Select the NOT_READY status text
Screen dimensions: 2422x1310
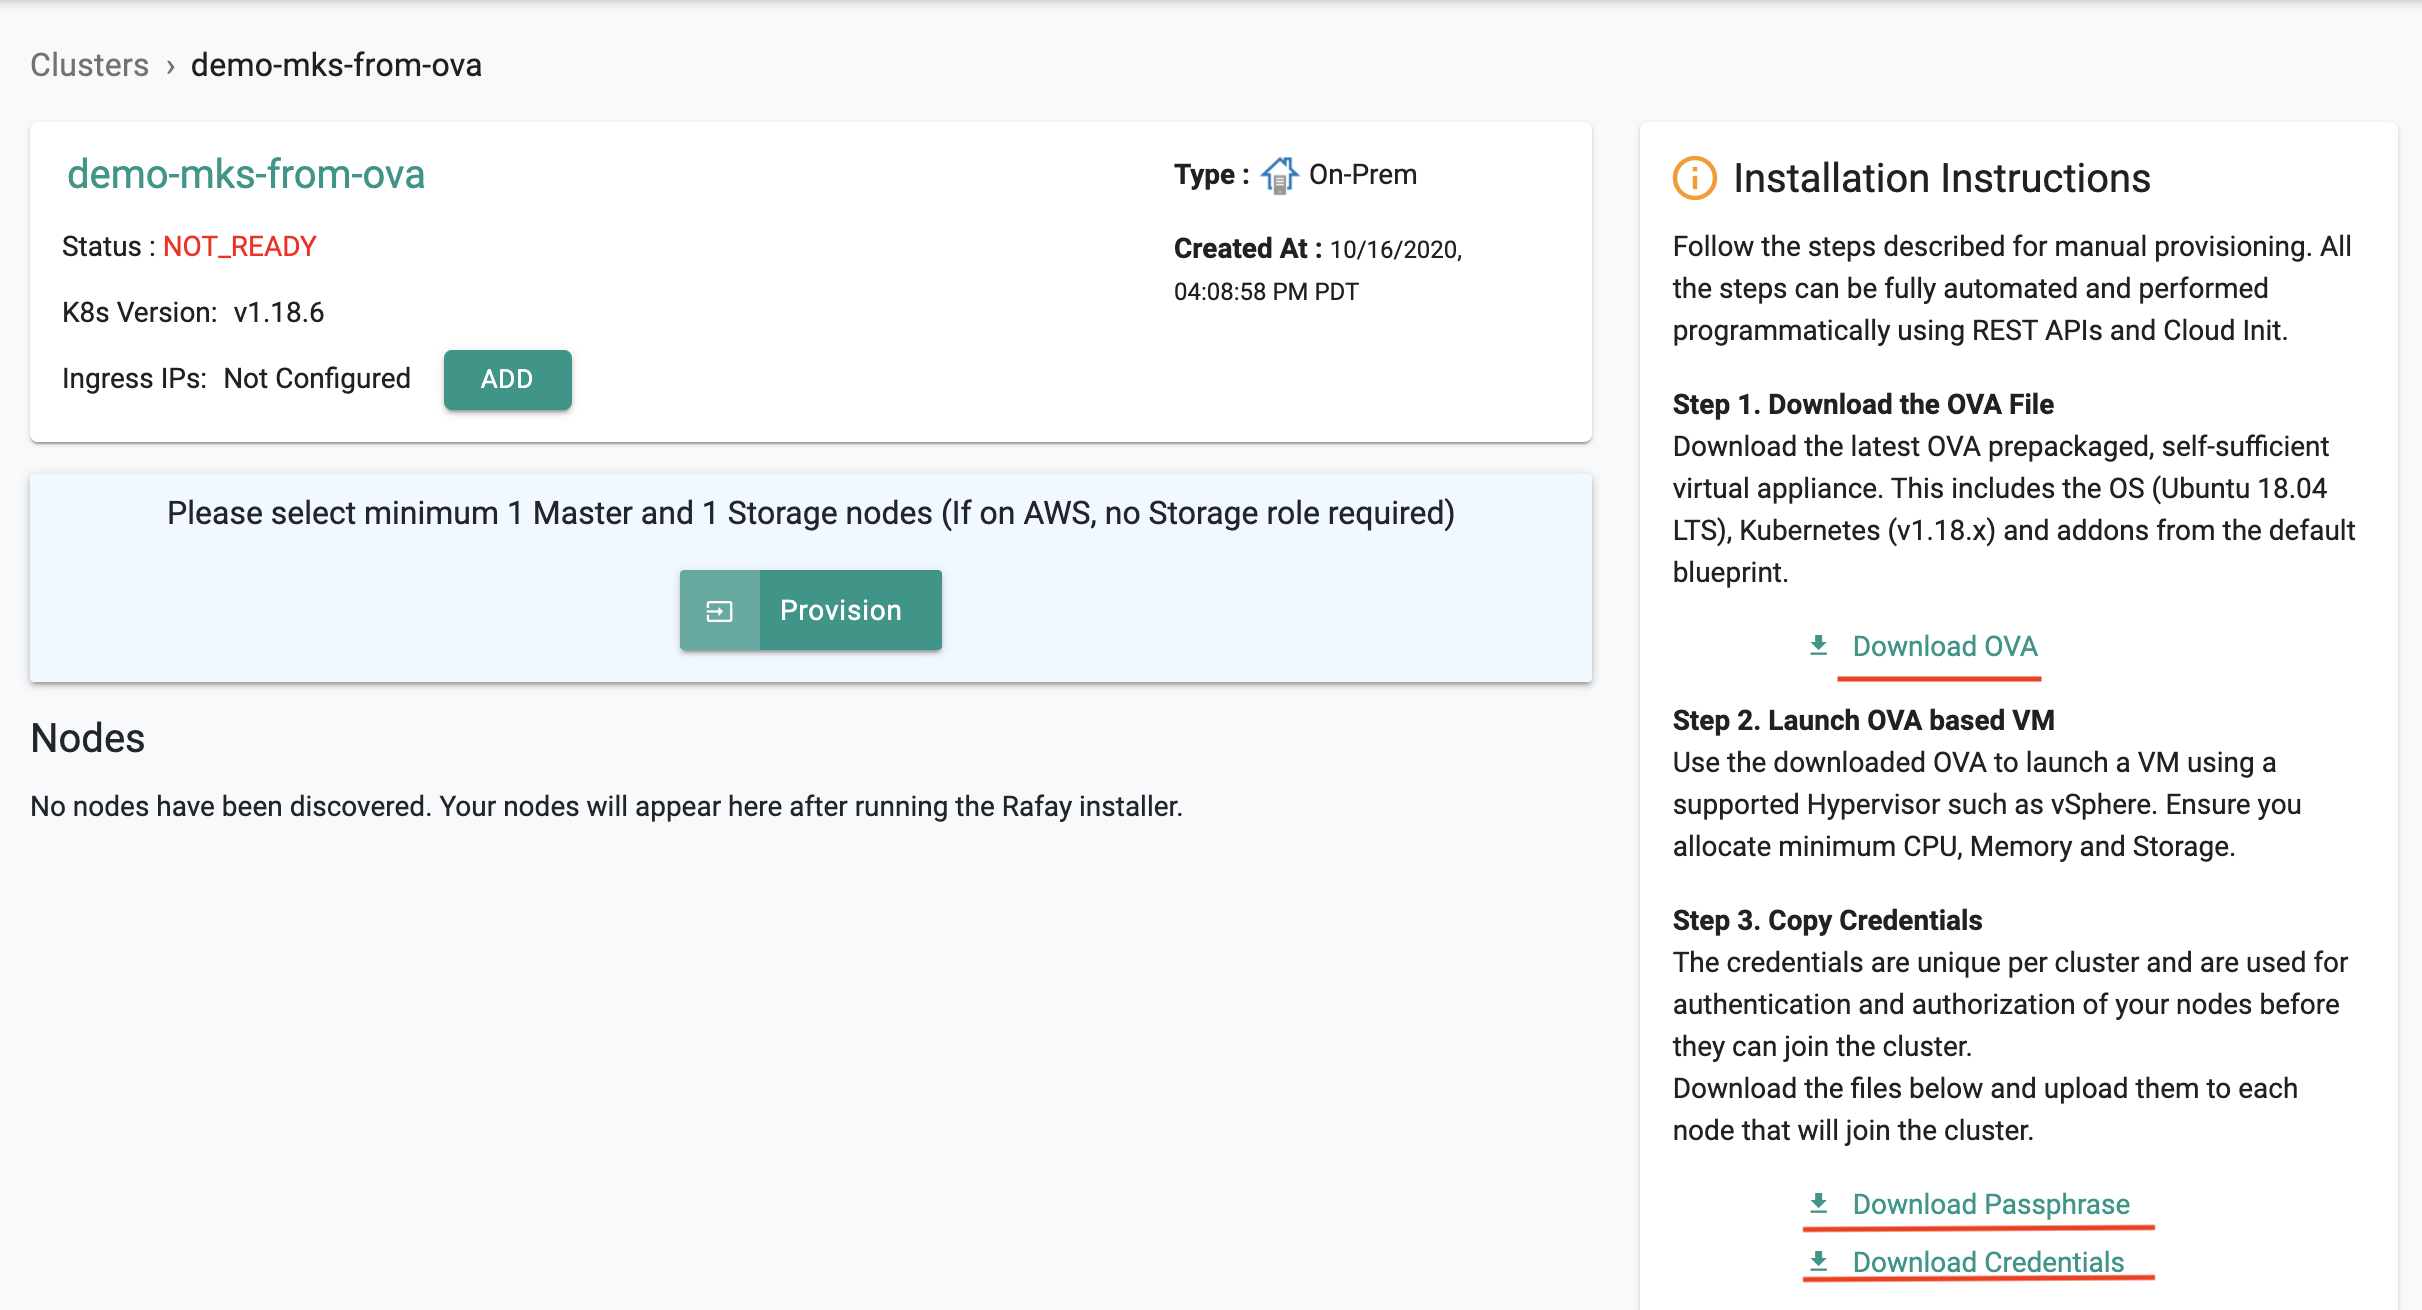point(240,246)
